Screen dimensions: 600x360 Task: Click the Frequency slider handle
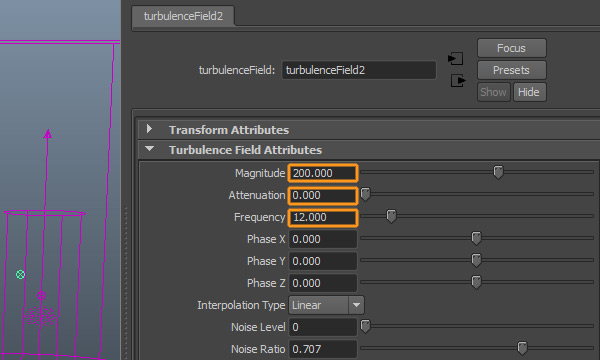click(391, 216)
